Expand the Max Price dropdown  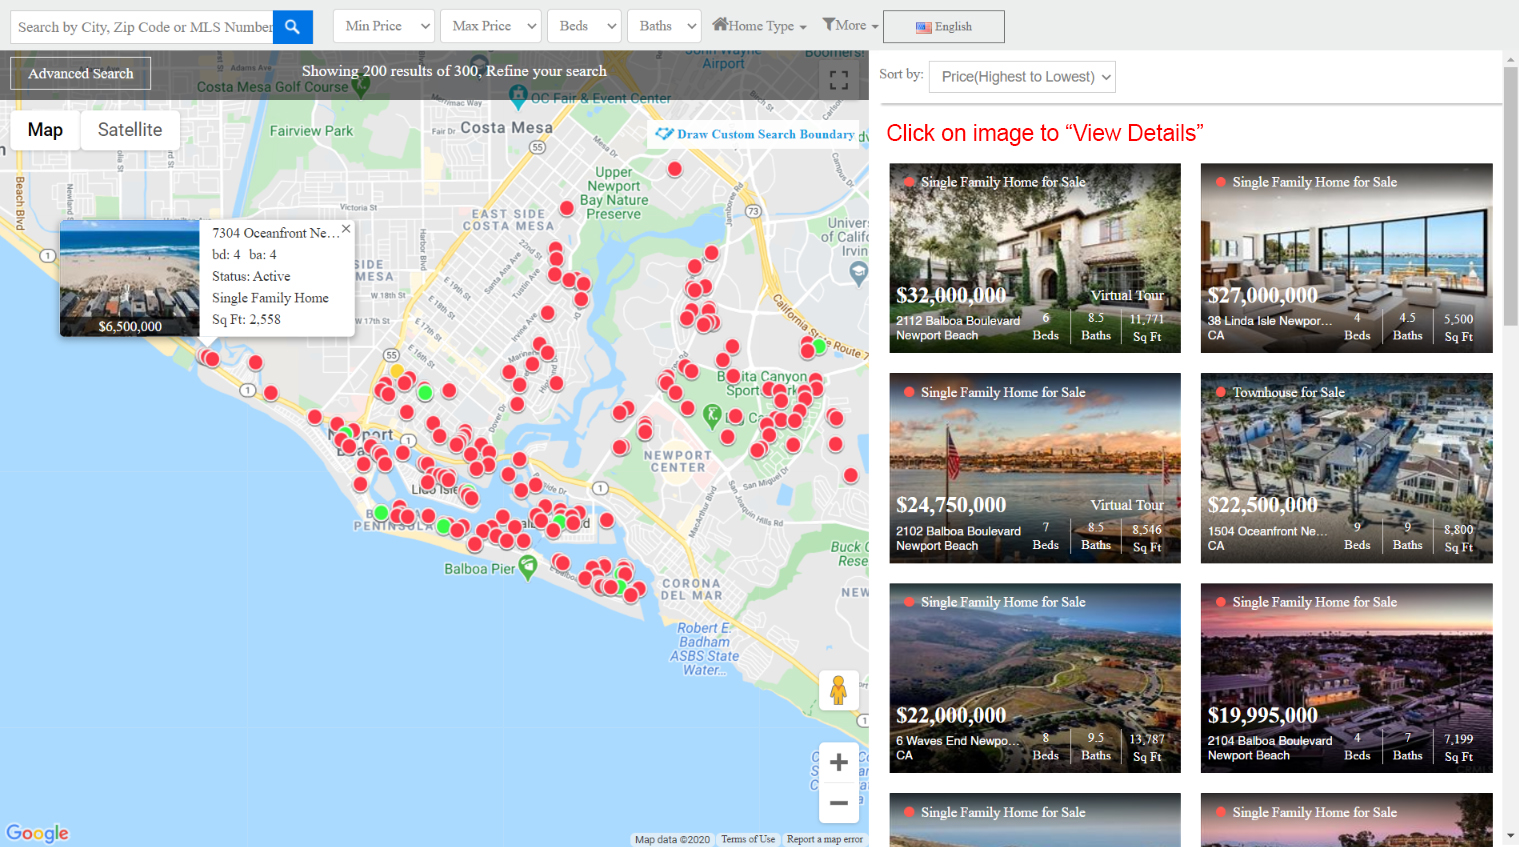(x=494, y=26)
